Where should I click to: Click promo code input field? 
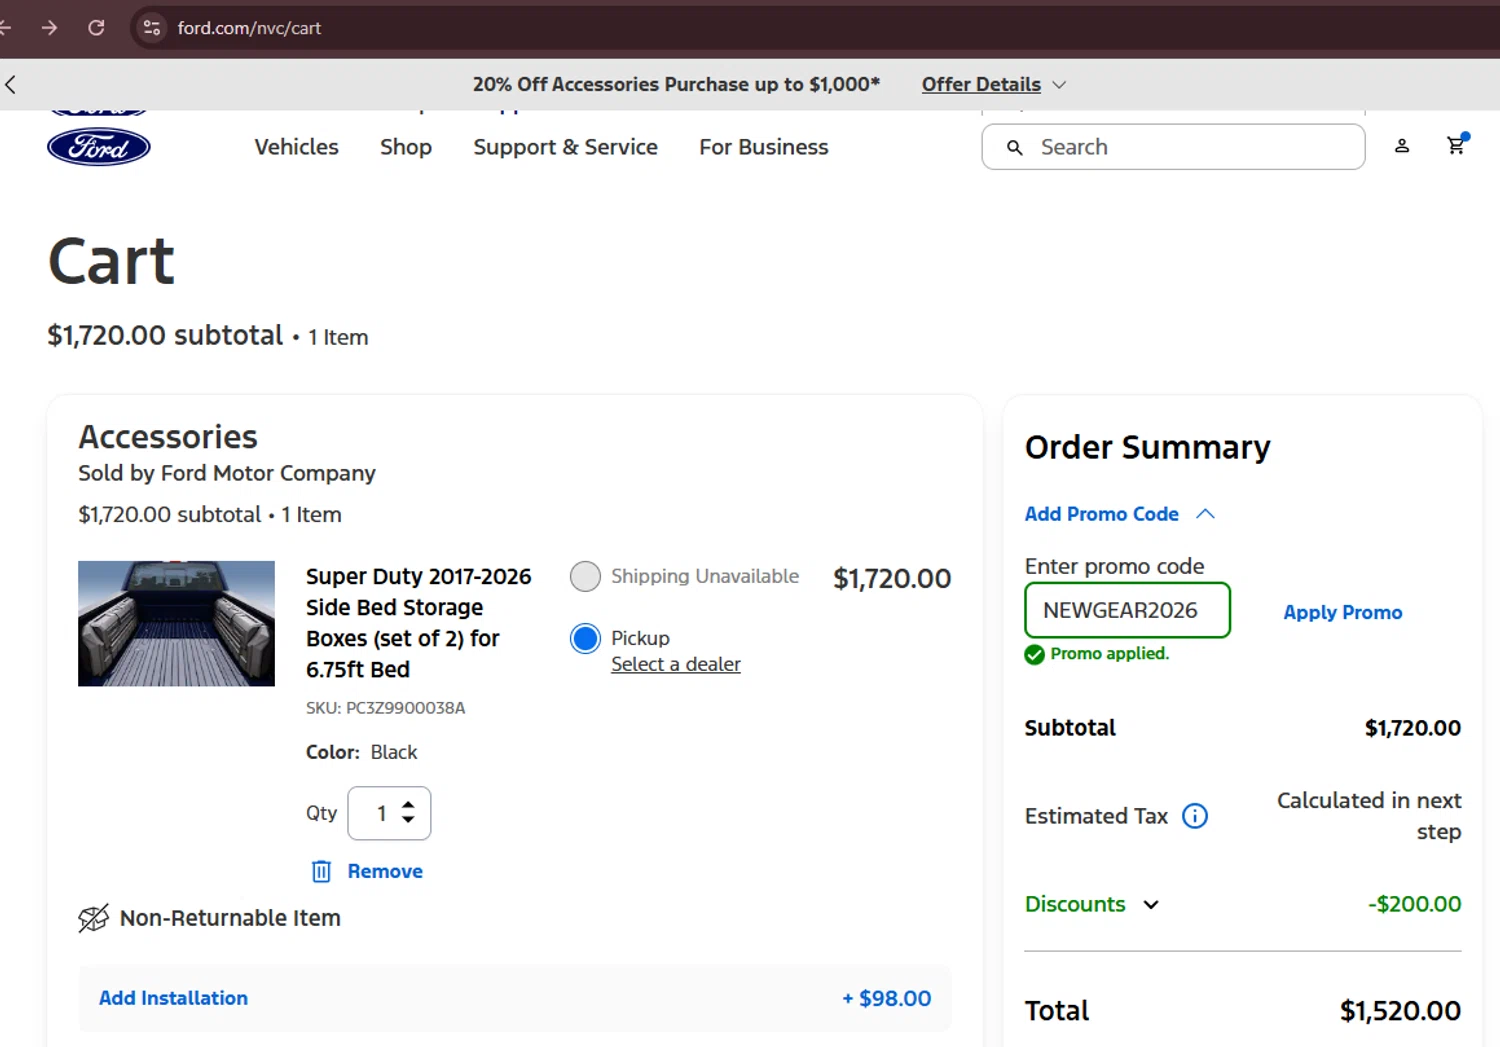[1127, 610]
